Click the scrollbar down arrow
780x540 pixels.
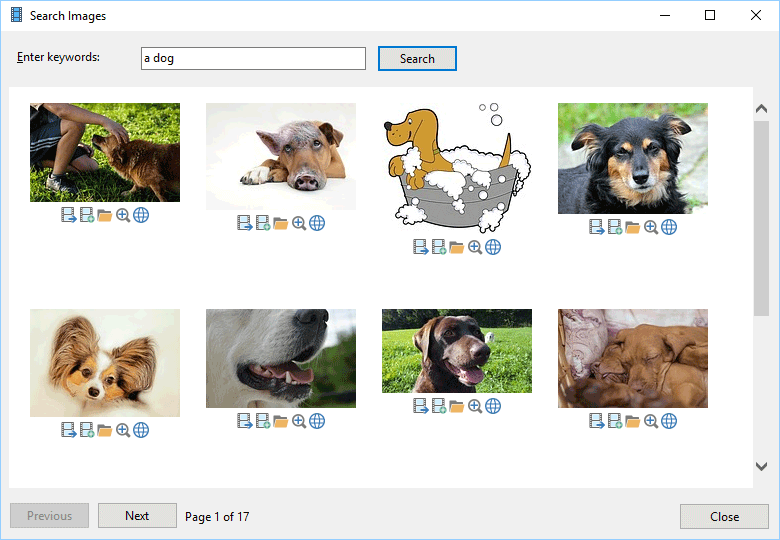pyautogui.click(x=762, y=466)
